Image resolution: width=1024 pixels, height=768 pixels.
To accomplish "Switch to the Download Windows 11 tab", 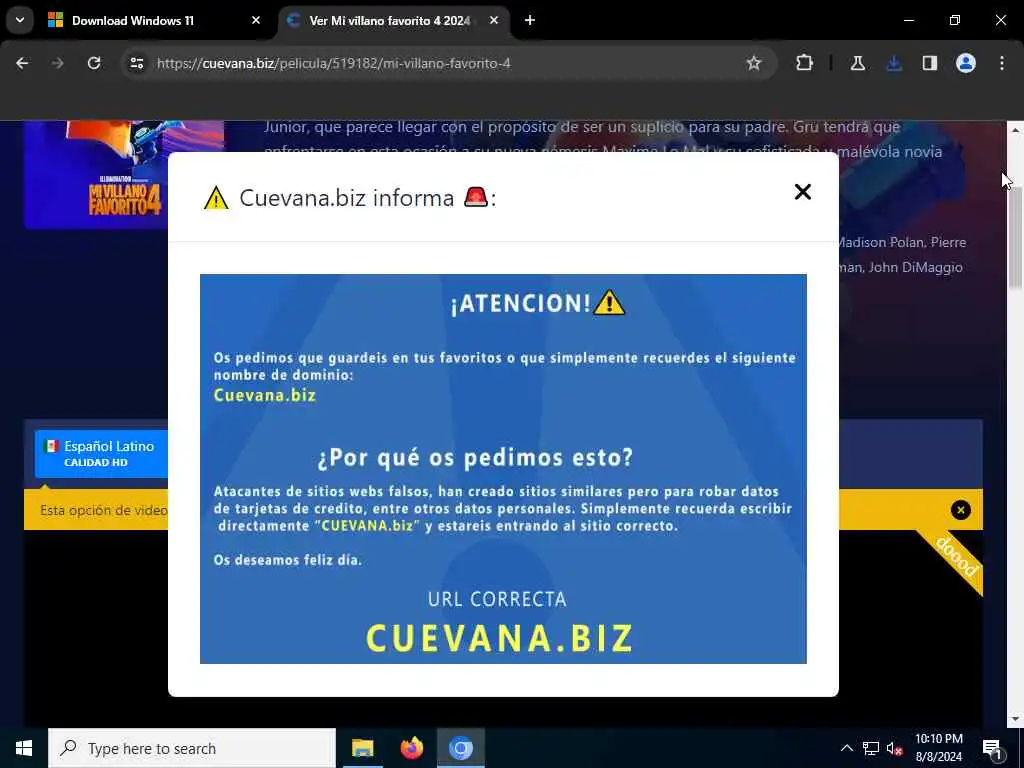I will click(x=154, y=20).
